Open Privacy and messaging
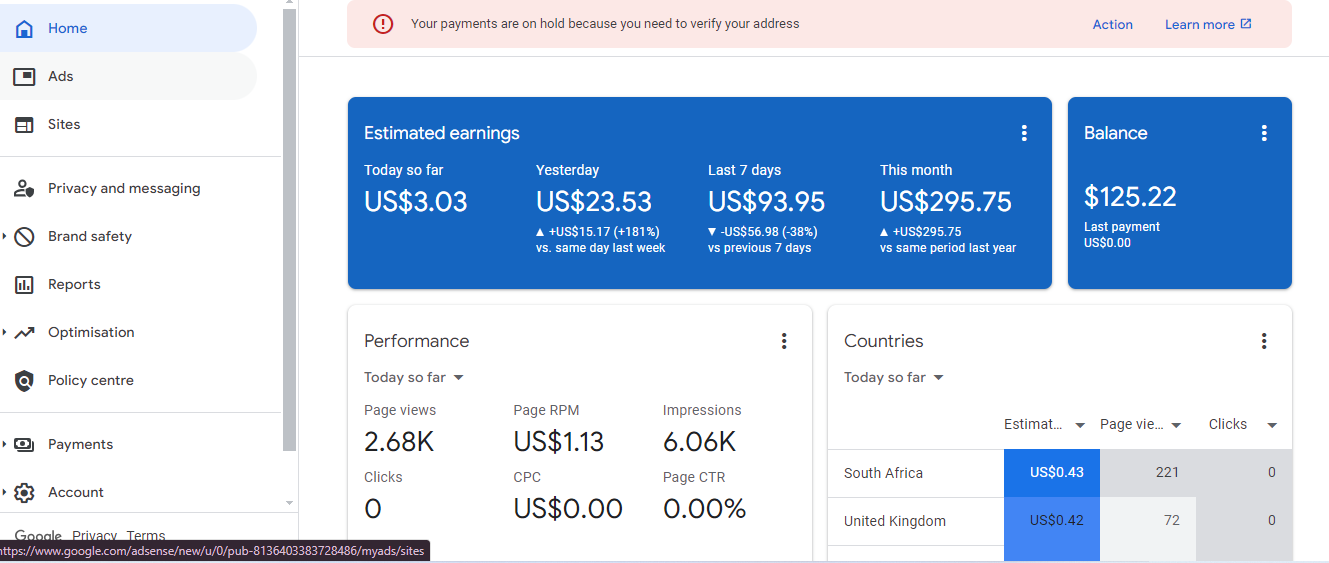This screenshot has height=563, width=1329. click(x=128, y=188)
